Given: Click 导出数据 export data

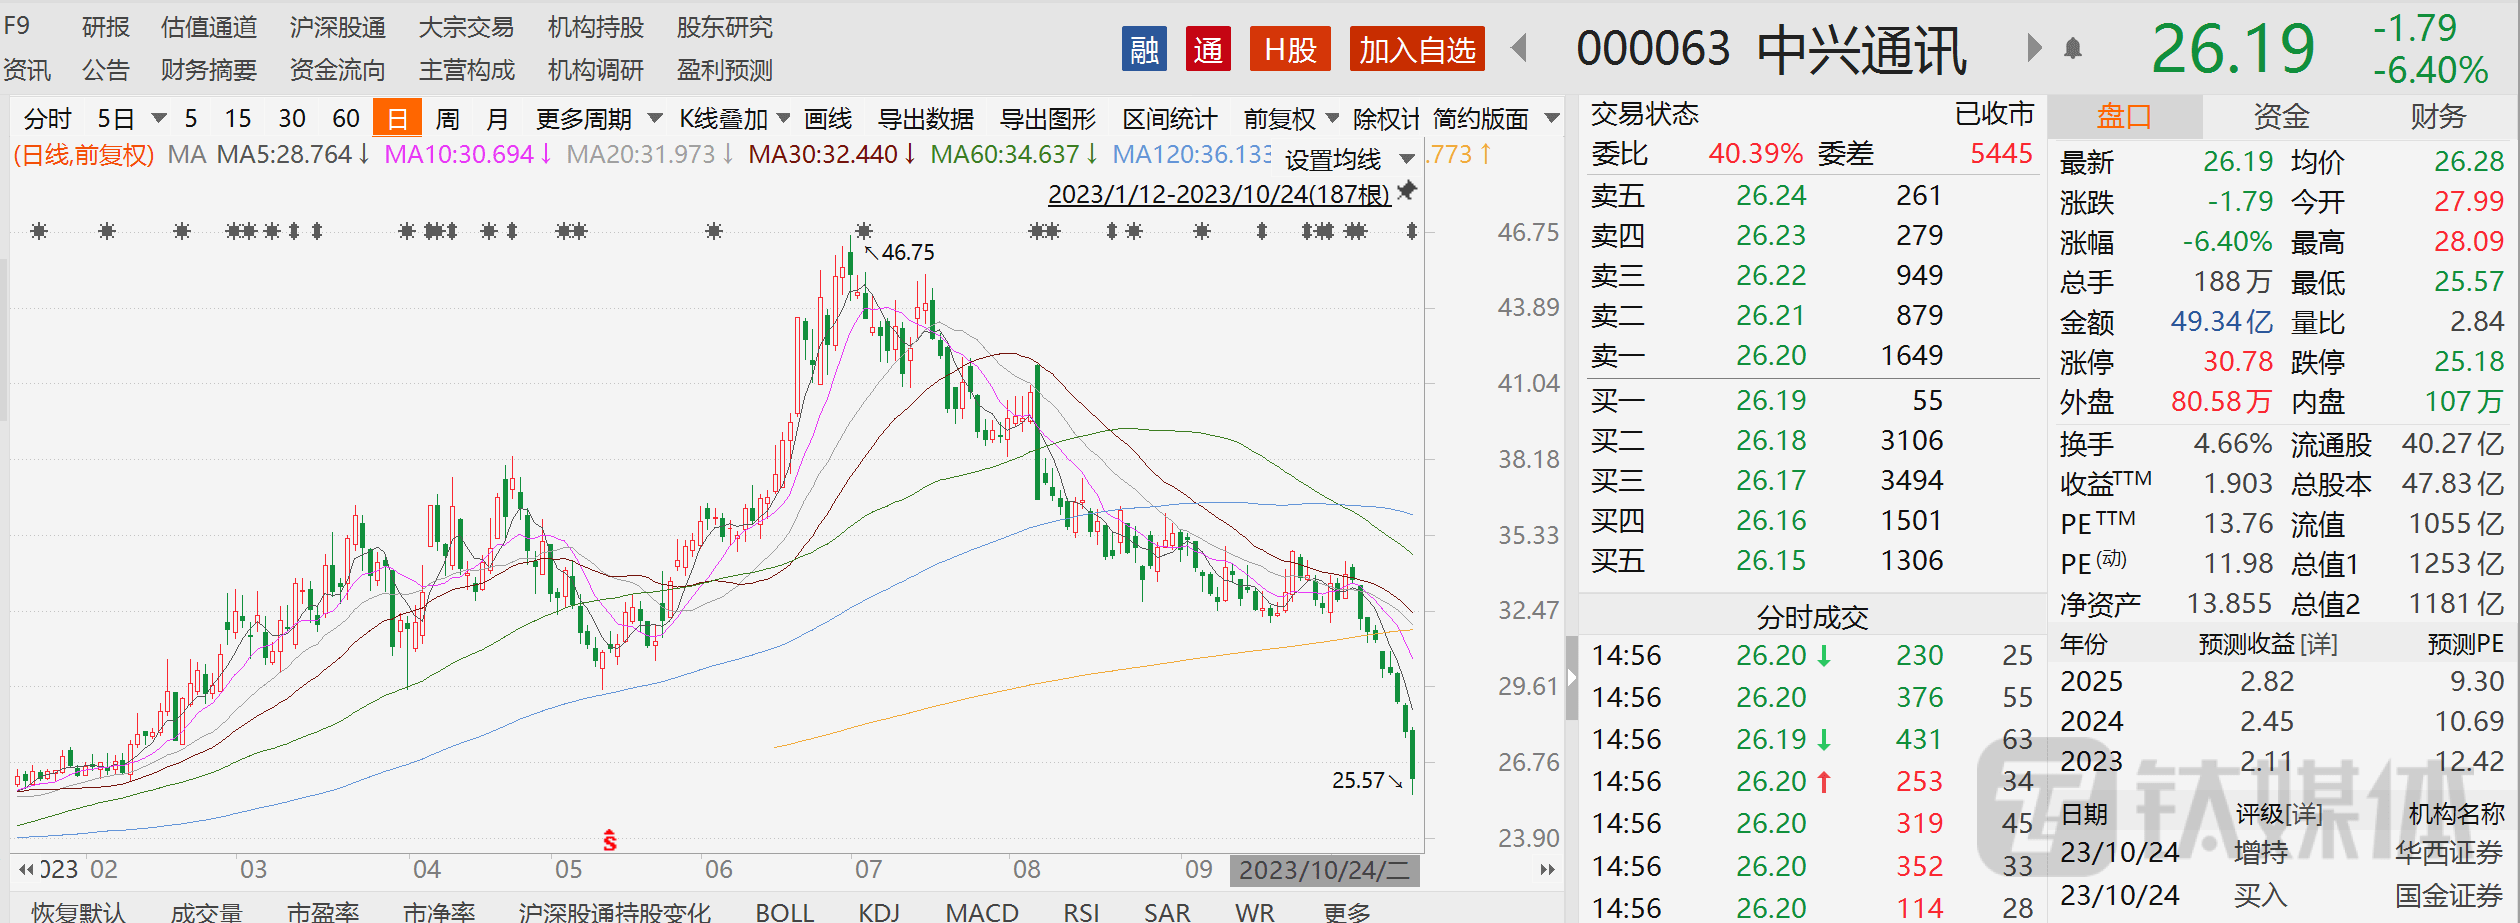Looking at the screenshot, I should click(925, 119).
